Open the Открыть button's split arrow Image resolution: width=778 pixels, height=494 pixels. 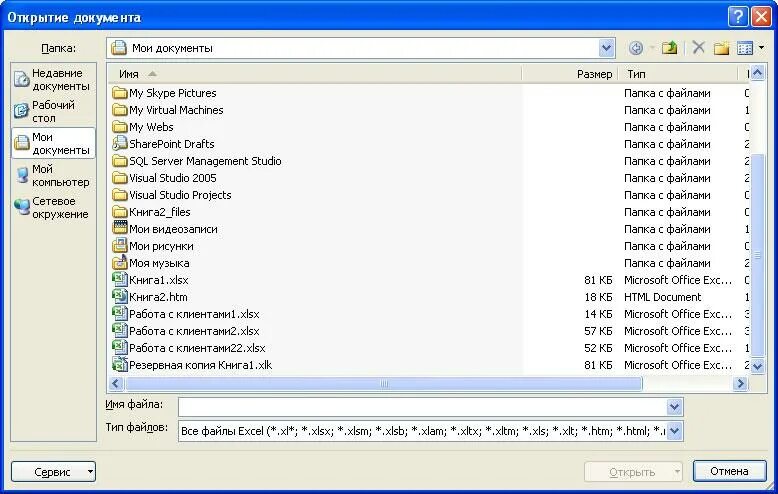tap(677, 472)
